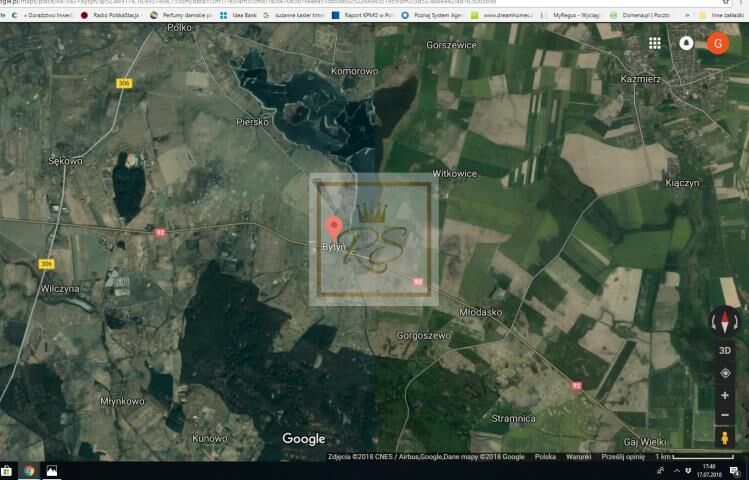Open the www.dreamhomes bookmark

coord(502,15)
